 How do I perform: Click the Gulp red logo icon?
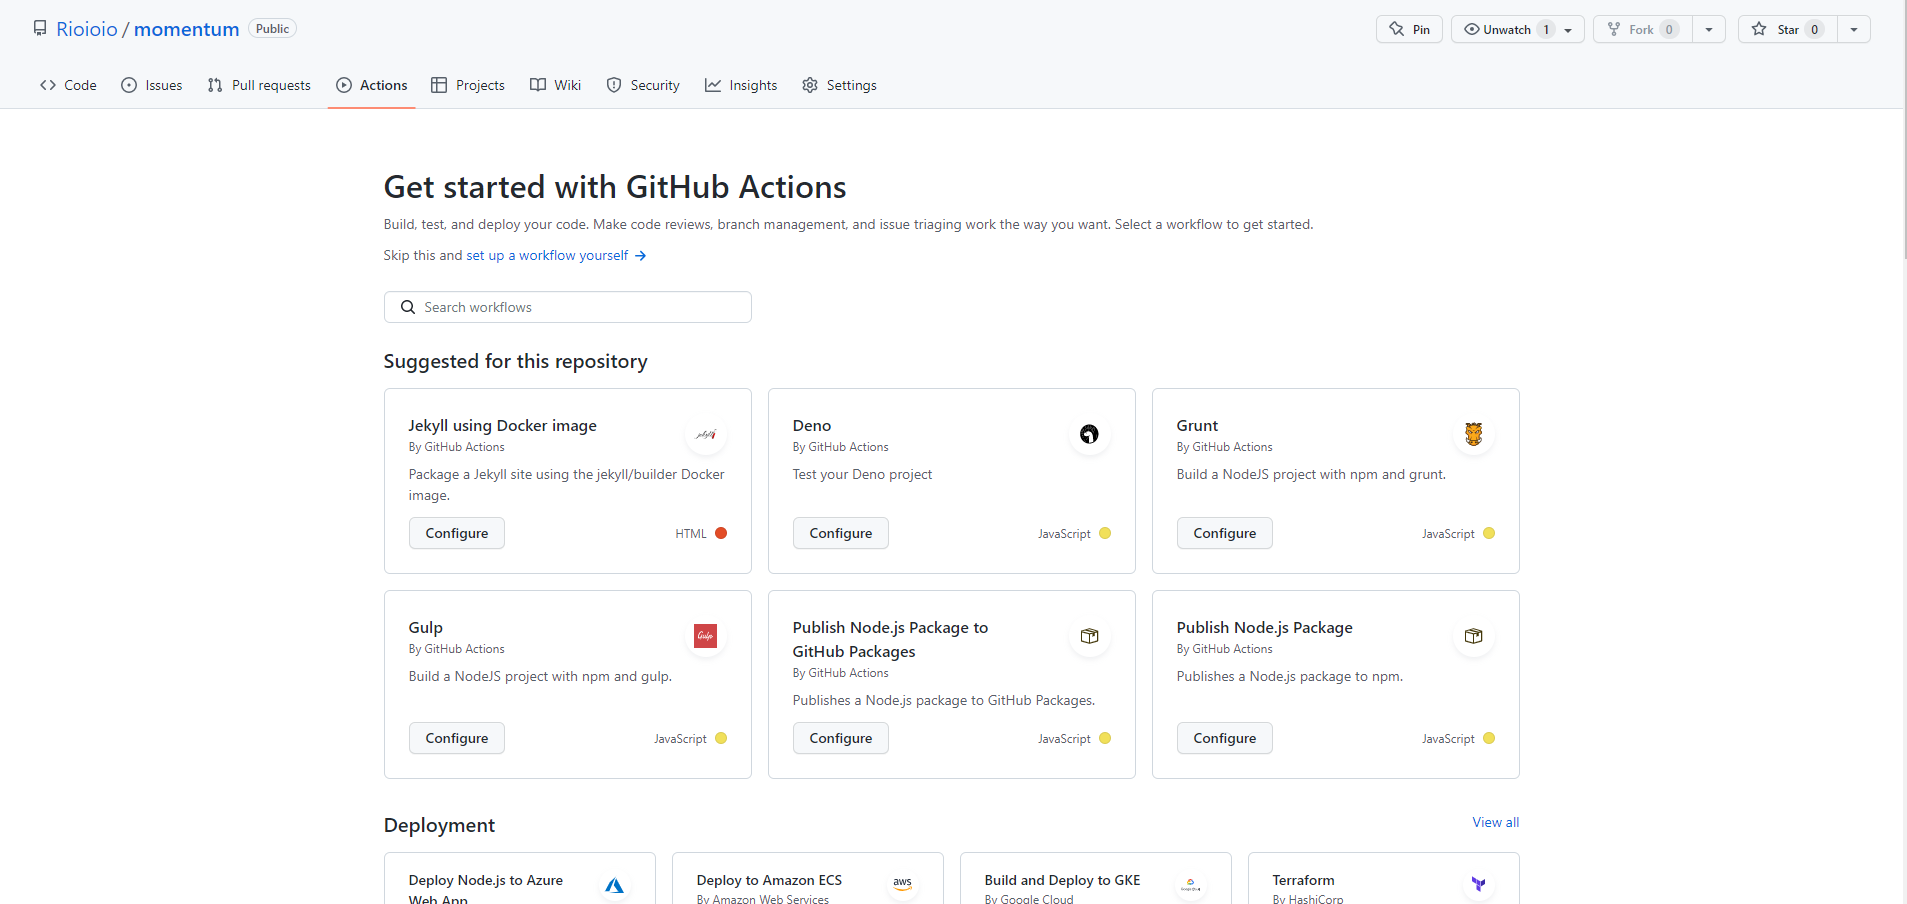coord(706,636)
